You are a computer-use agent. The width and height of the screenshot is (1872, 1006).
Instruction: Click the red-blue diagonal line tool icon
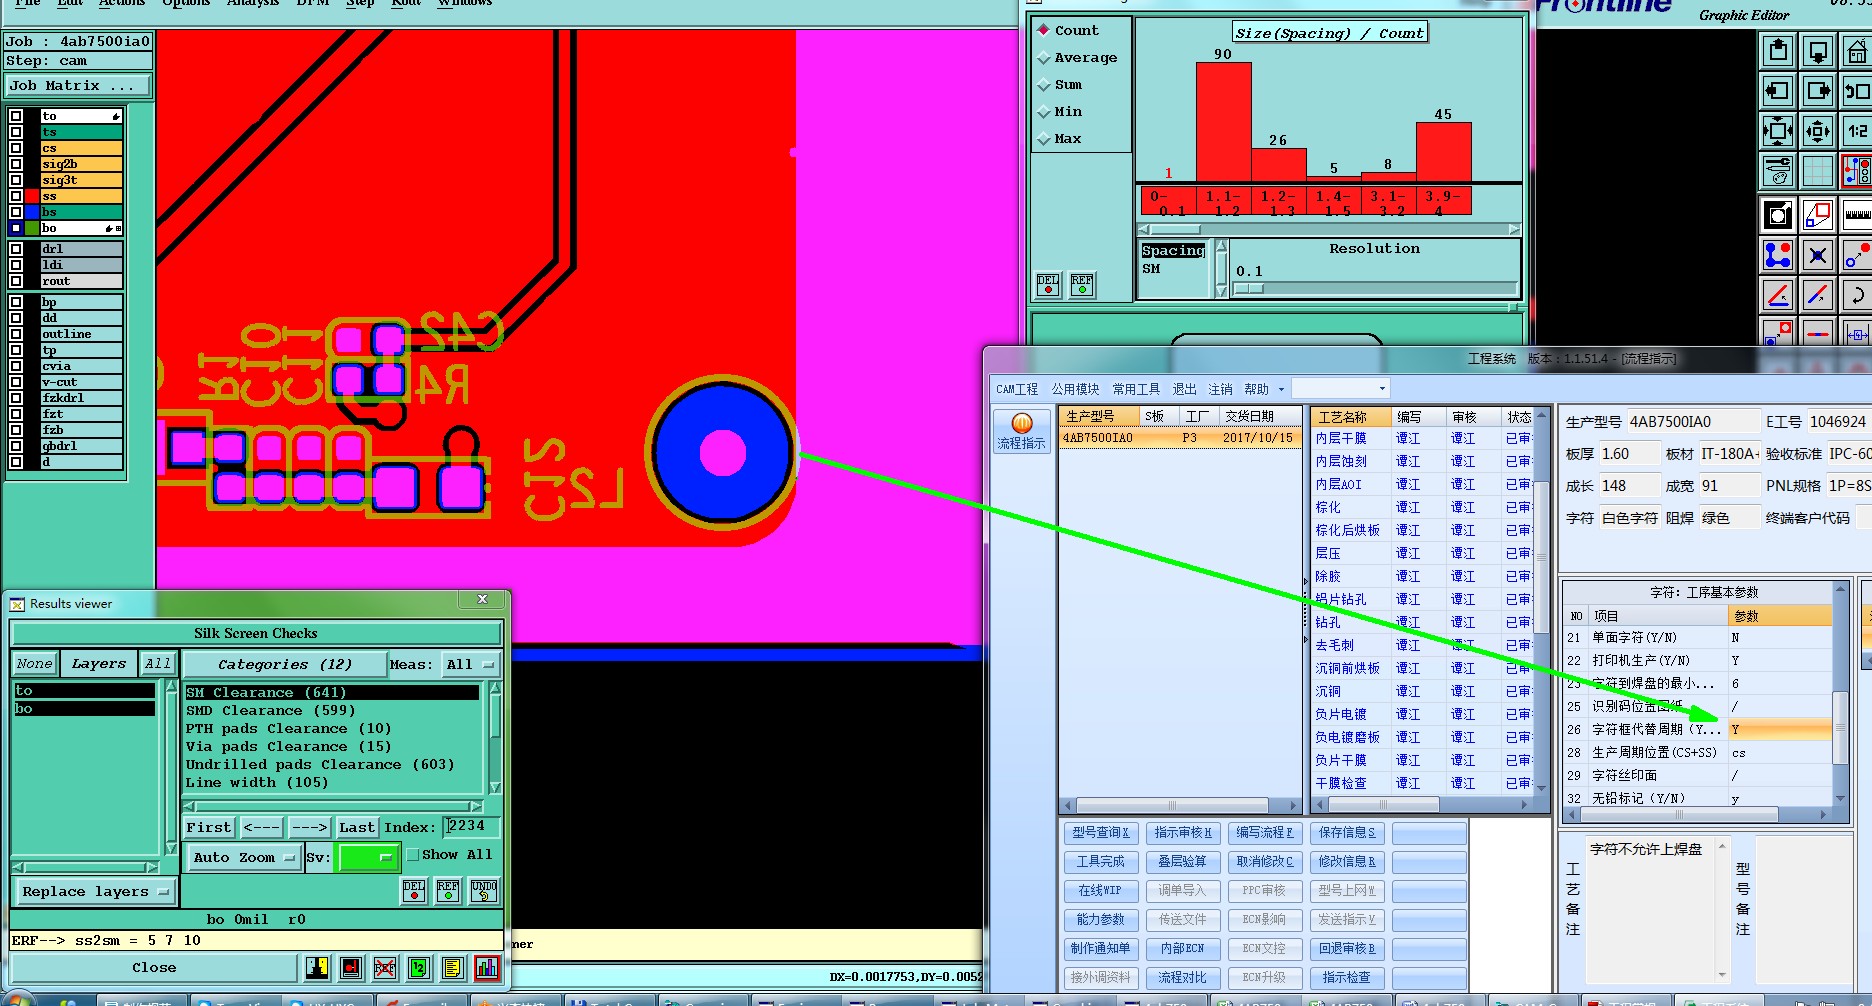[x=1818, y=295]
